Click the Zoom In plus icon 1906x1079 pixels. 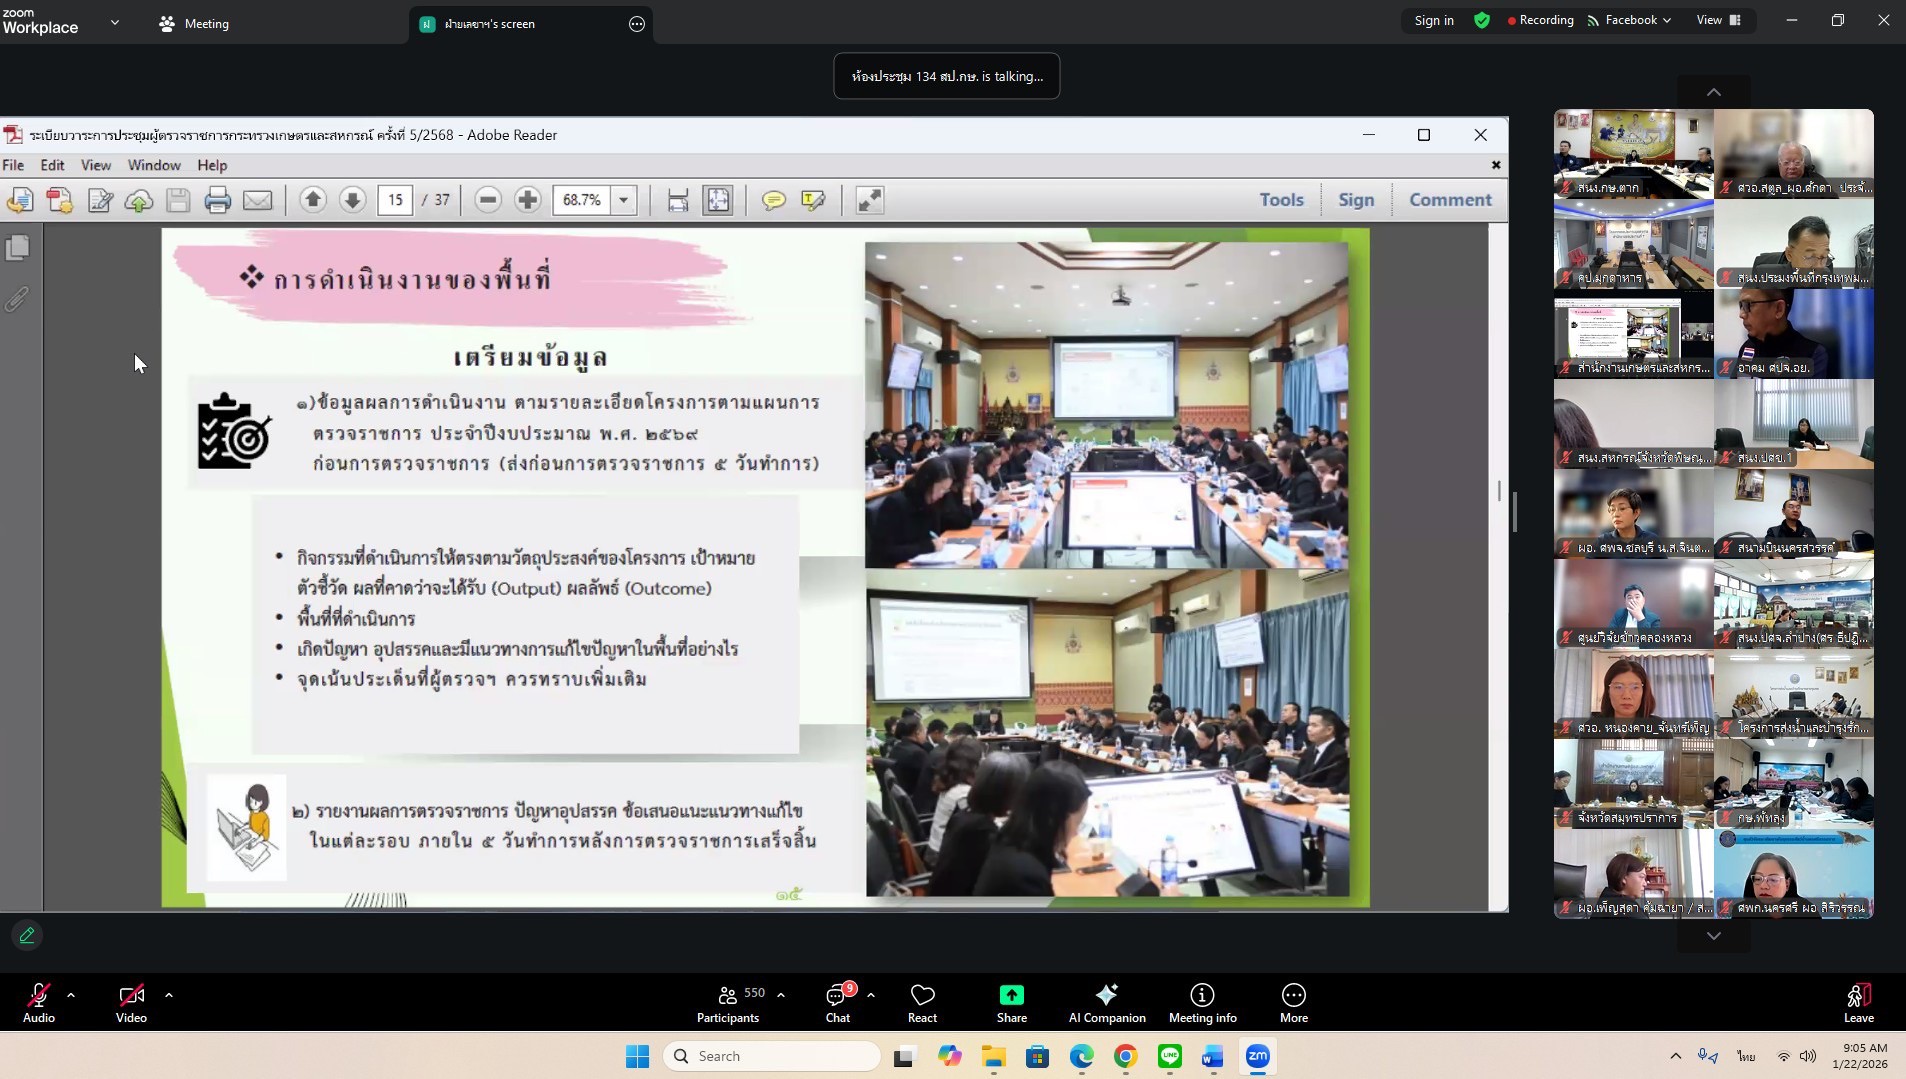pos(526,200)
